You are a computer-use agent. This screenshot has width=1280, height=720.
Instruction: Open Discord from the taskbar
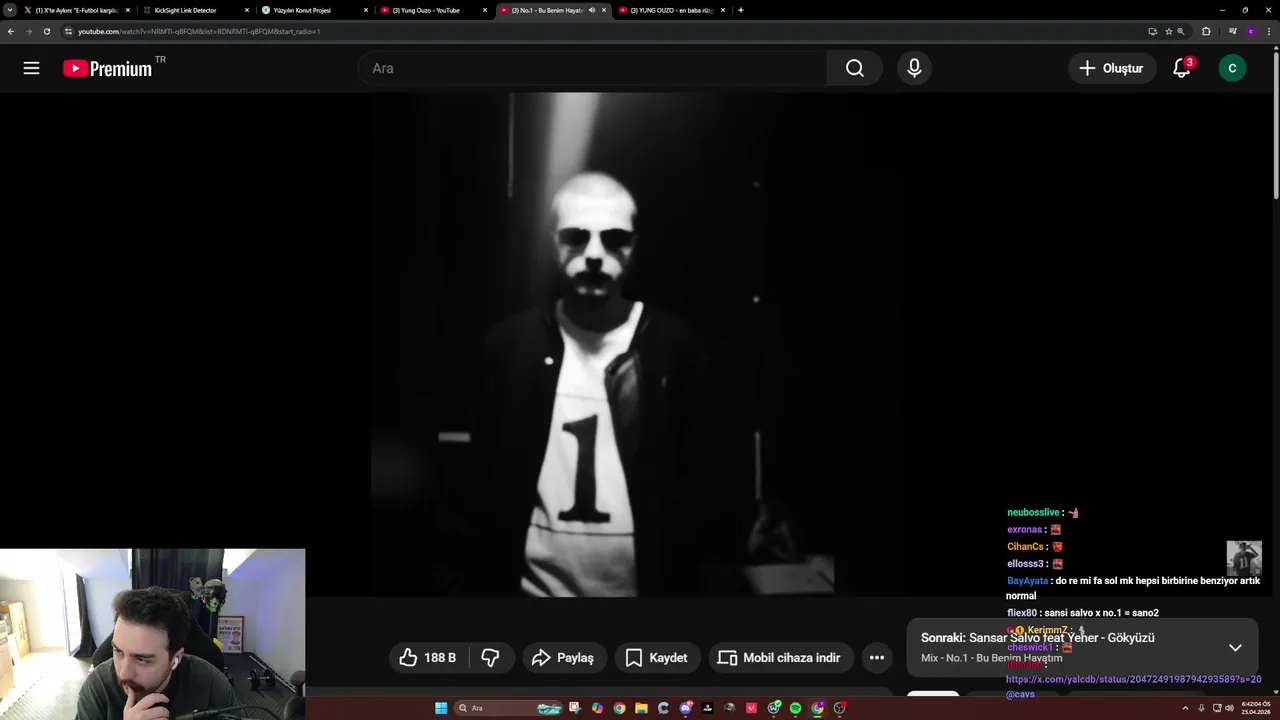tap(686, 708)
